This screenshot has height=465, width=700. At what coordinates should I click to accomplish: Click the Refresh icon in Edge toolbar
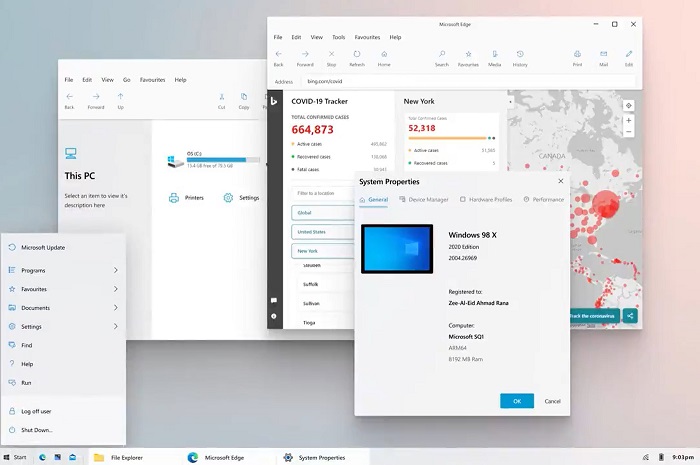(357, 53)
